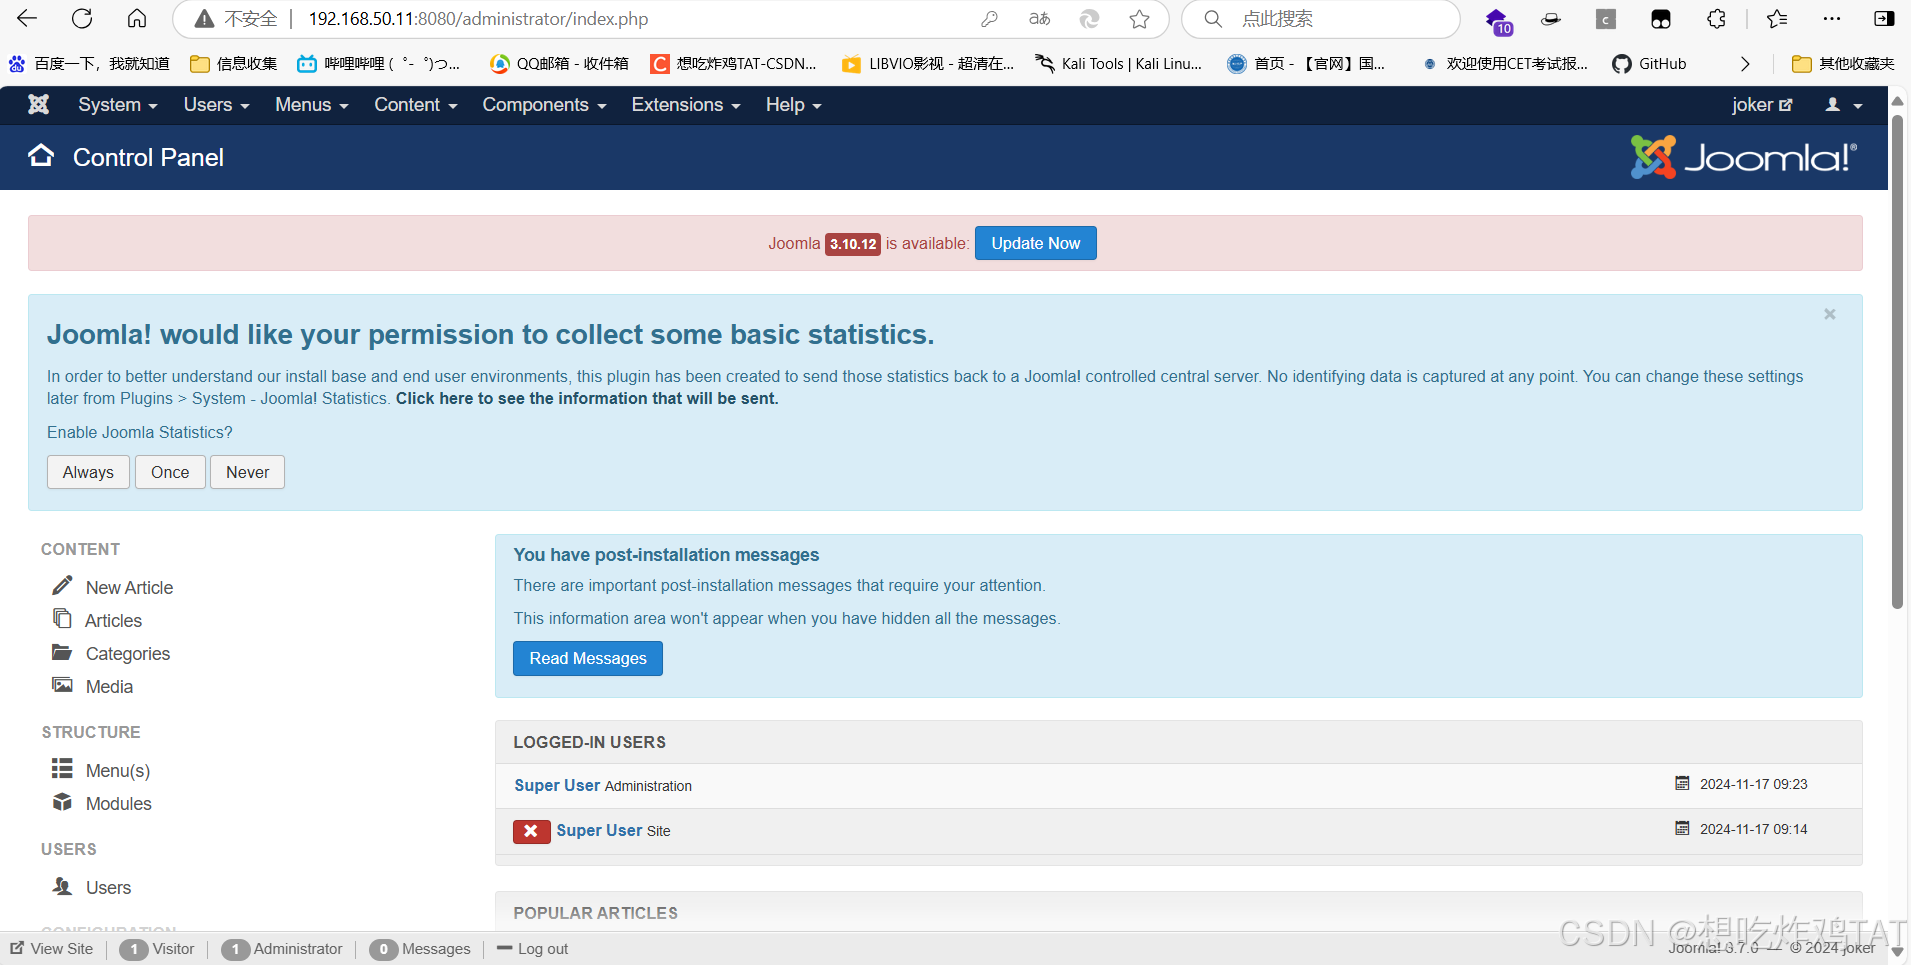Open the 其他收藏夹 folder
The width and height of the screenshot is (1911, 965).
(x=1843, y=64)
